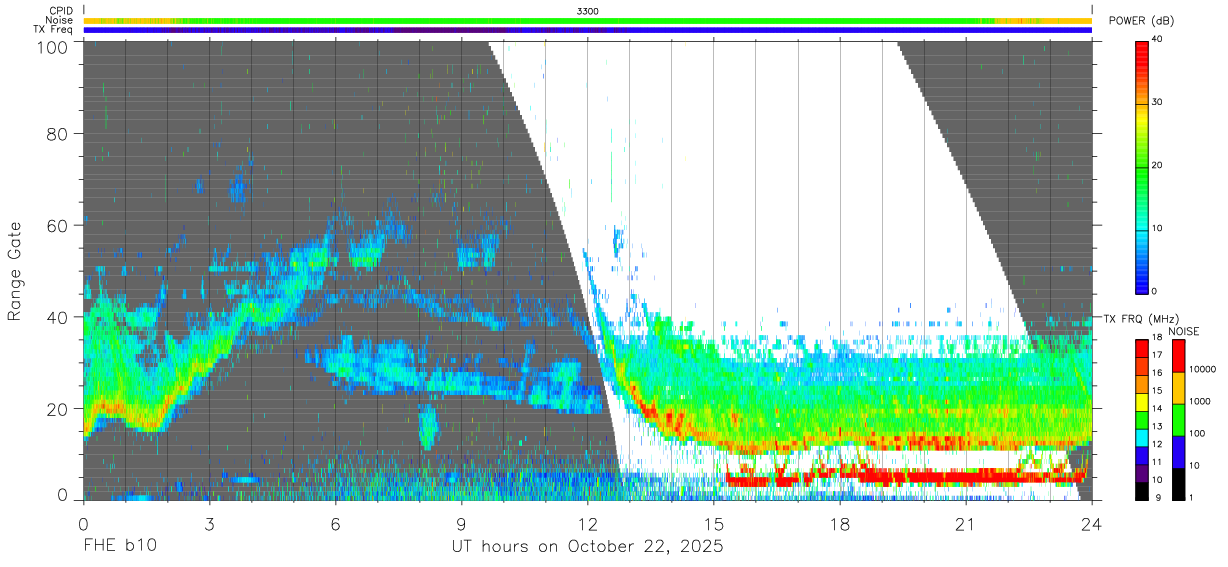Viewport: 1228px width, 567px height.
Task: Click the TX FRQ color scale bar
Action: click(x=1142, y=419)
